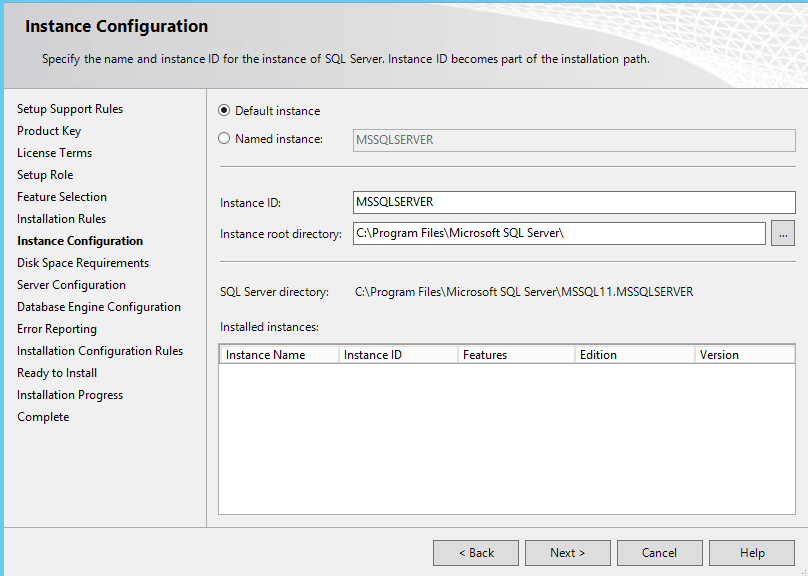Select Ready to Install in the step list

(x=57, y=373)
